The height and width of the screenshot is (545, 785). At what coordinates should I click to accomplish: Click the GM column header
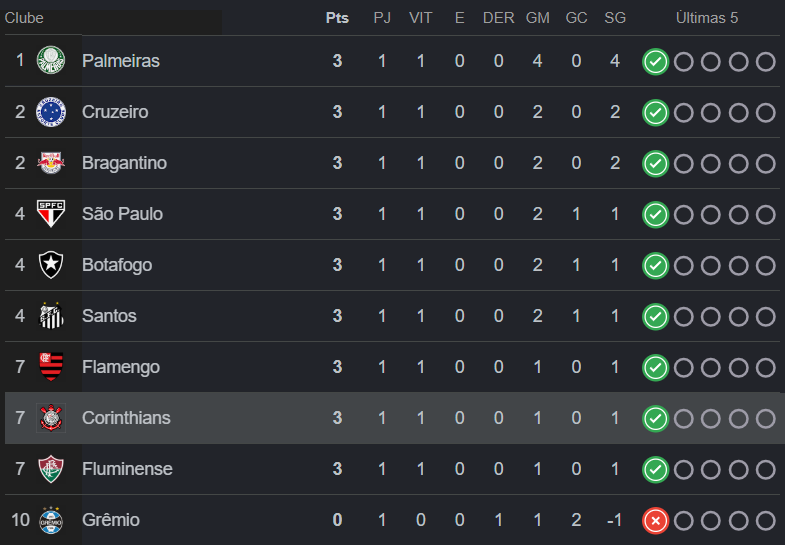537,18
